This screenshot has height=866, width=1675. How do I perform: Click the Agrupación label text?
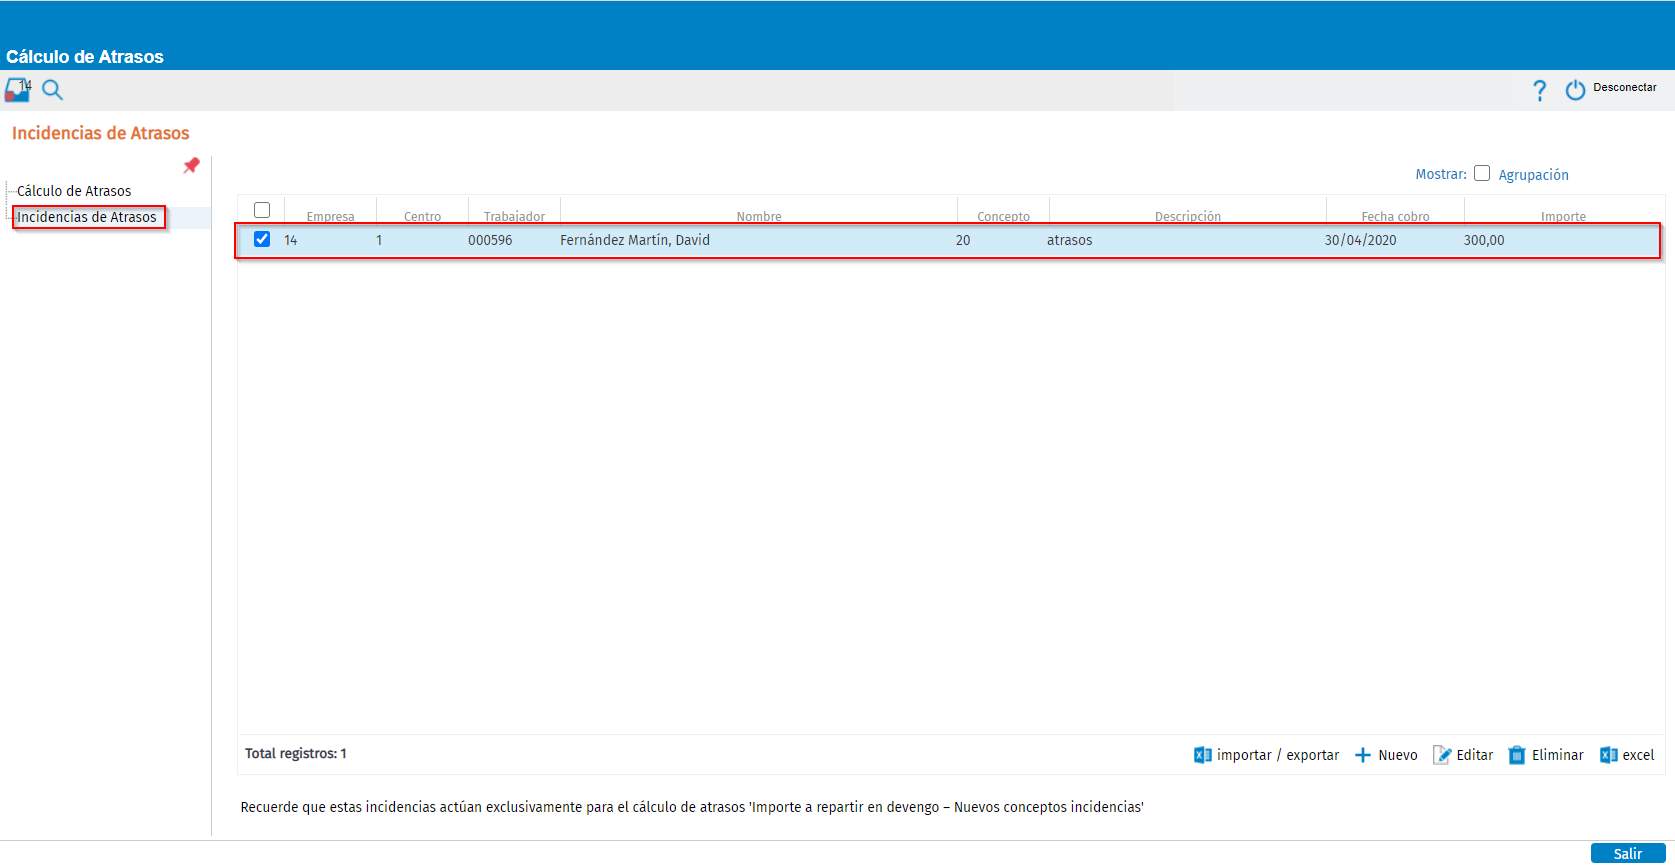tap(1533, 175)
